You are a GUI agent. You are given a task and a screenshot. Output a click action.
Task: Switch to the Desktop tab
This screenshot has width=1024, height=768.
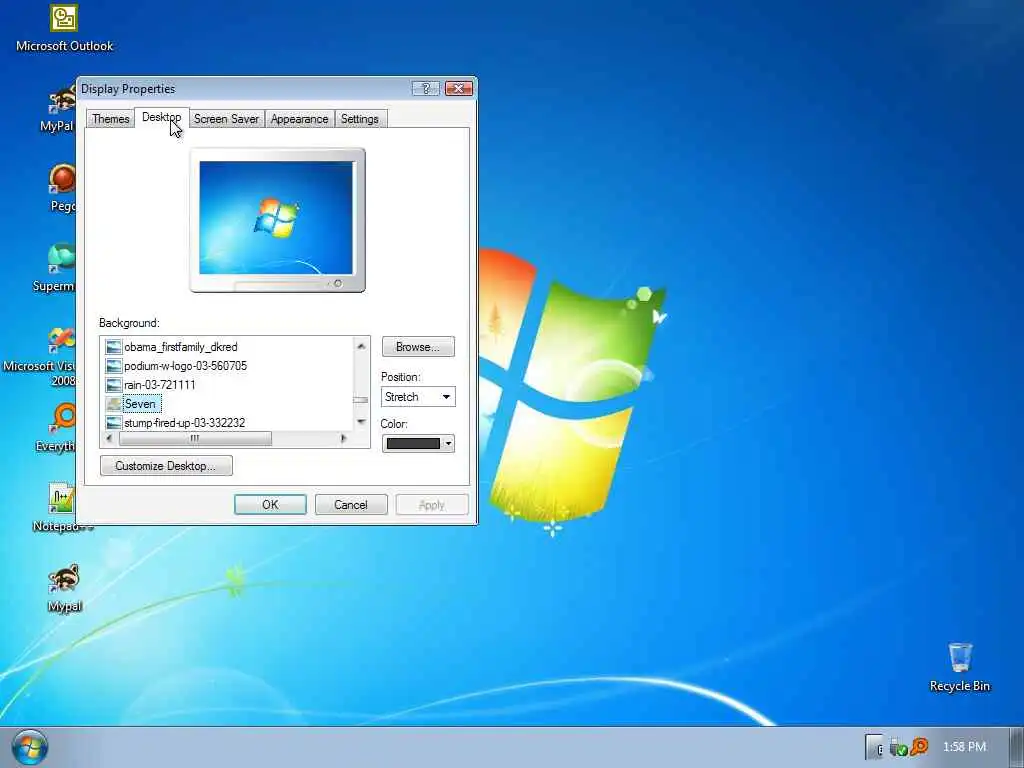pyautogui.click(x=161, y=118)
